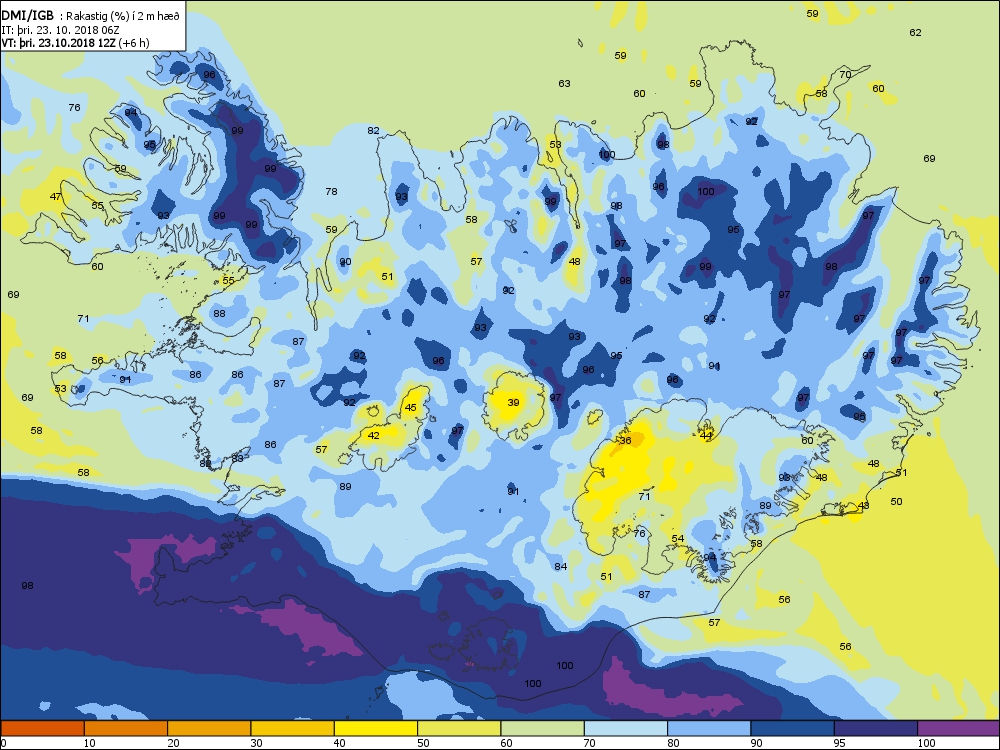Click the map value '62' in the northeast sea
The height and width of the screenshot is (750, 1000).
pos(915,33)
